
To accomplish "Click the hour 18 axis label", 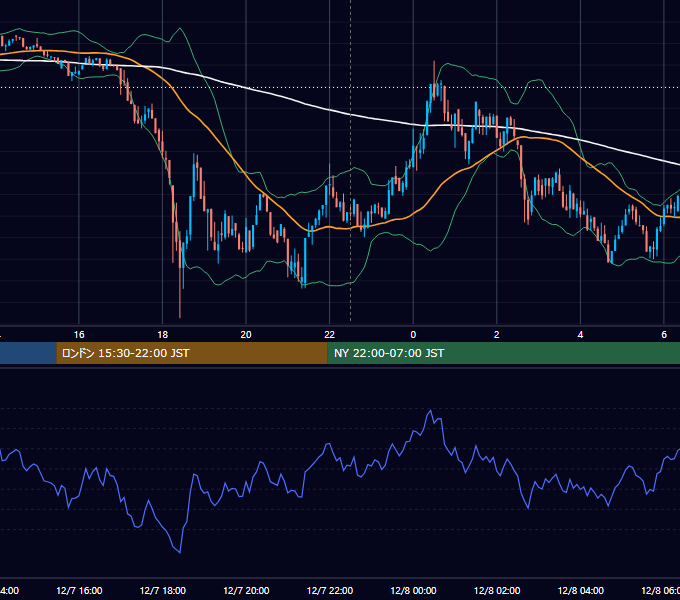I will [x=163, y=335].
